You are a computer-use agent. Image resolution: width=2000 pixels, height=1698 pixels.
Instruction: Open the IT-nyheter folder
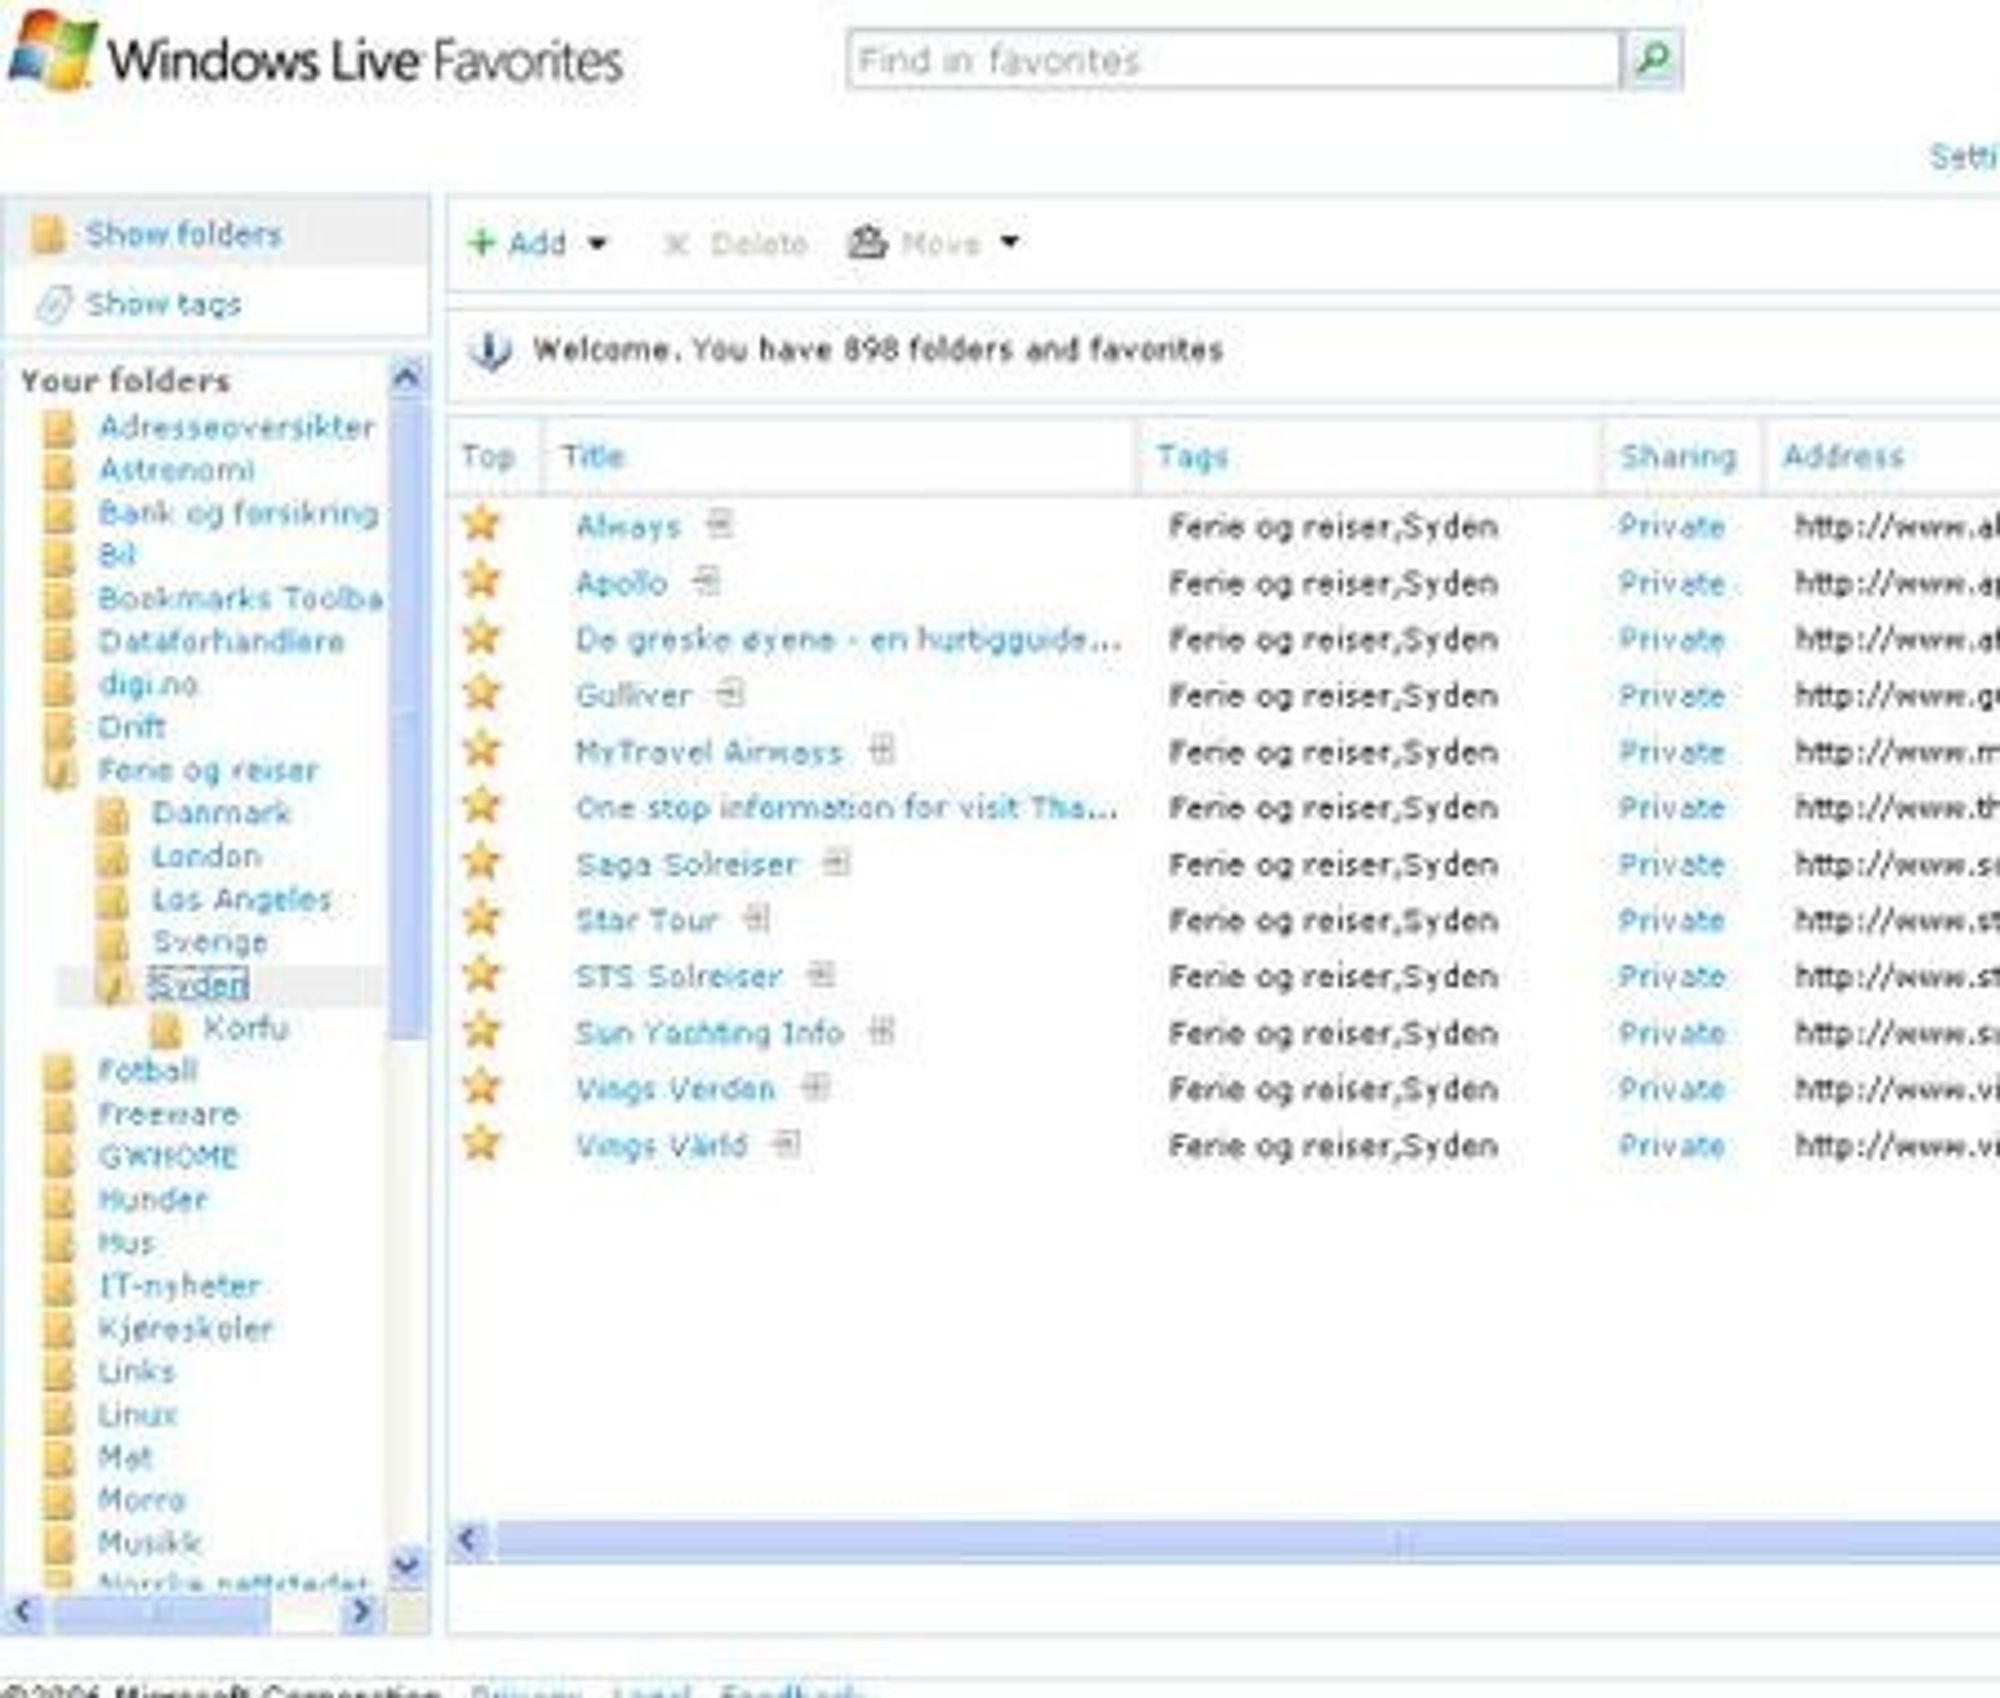click(179, 1286)
